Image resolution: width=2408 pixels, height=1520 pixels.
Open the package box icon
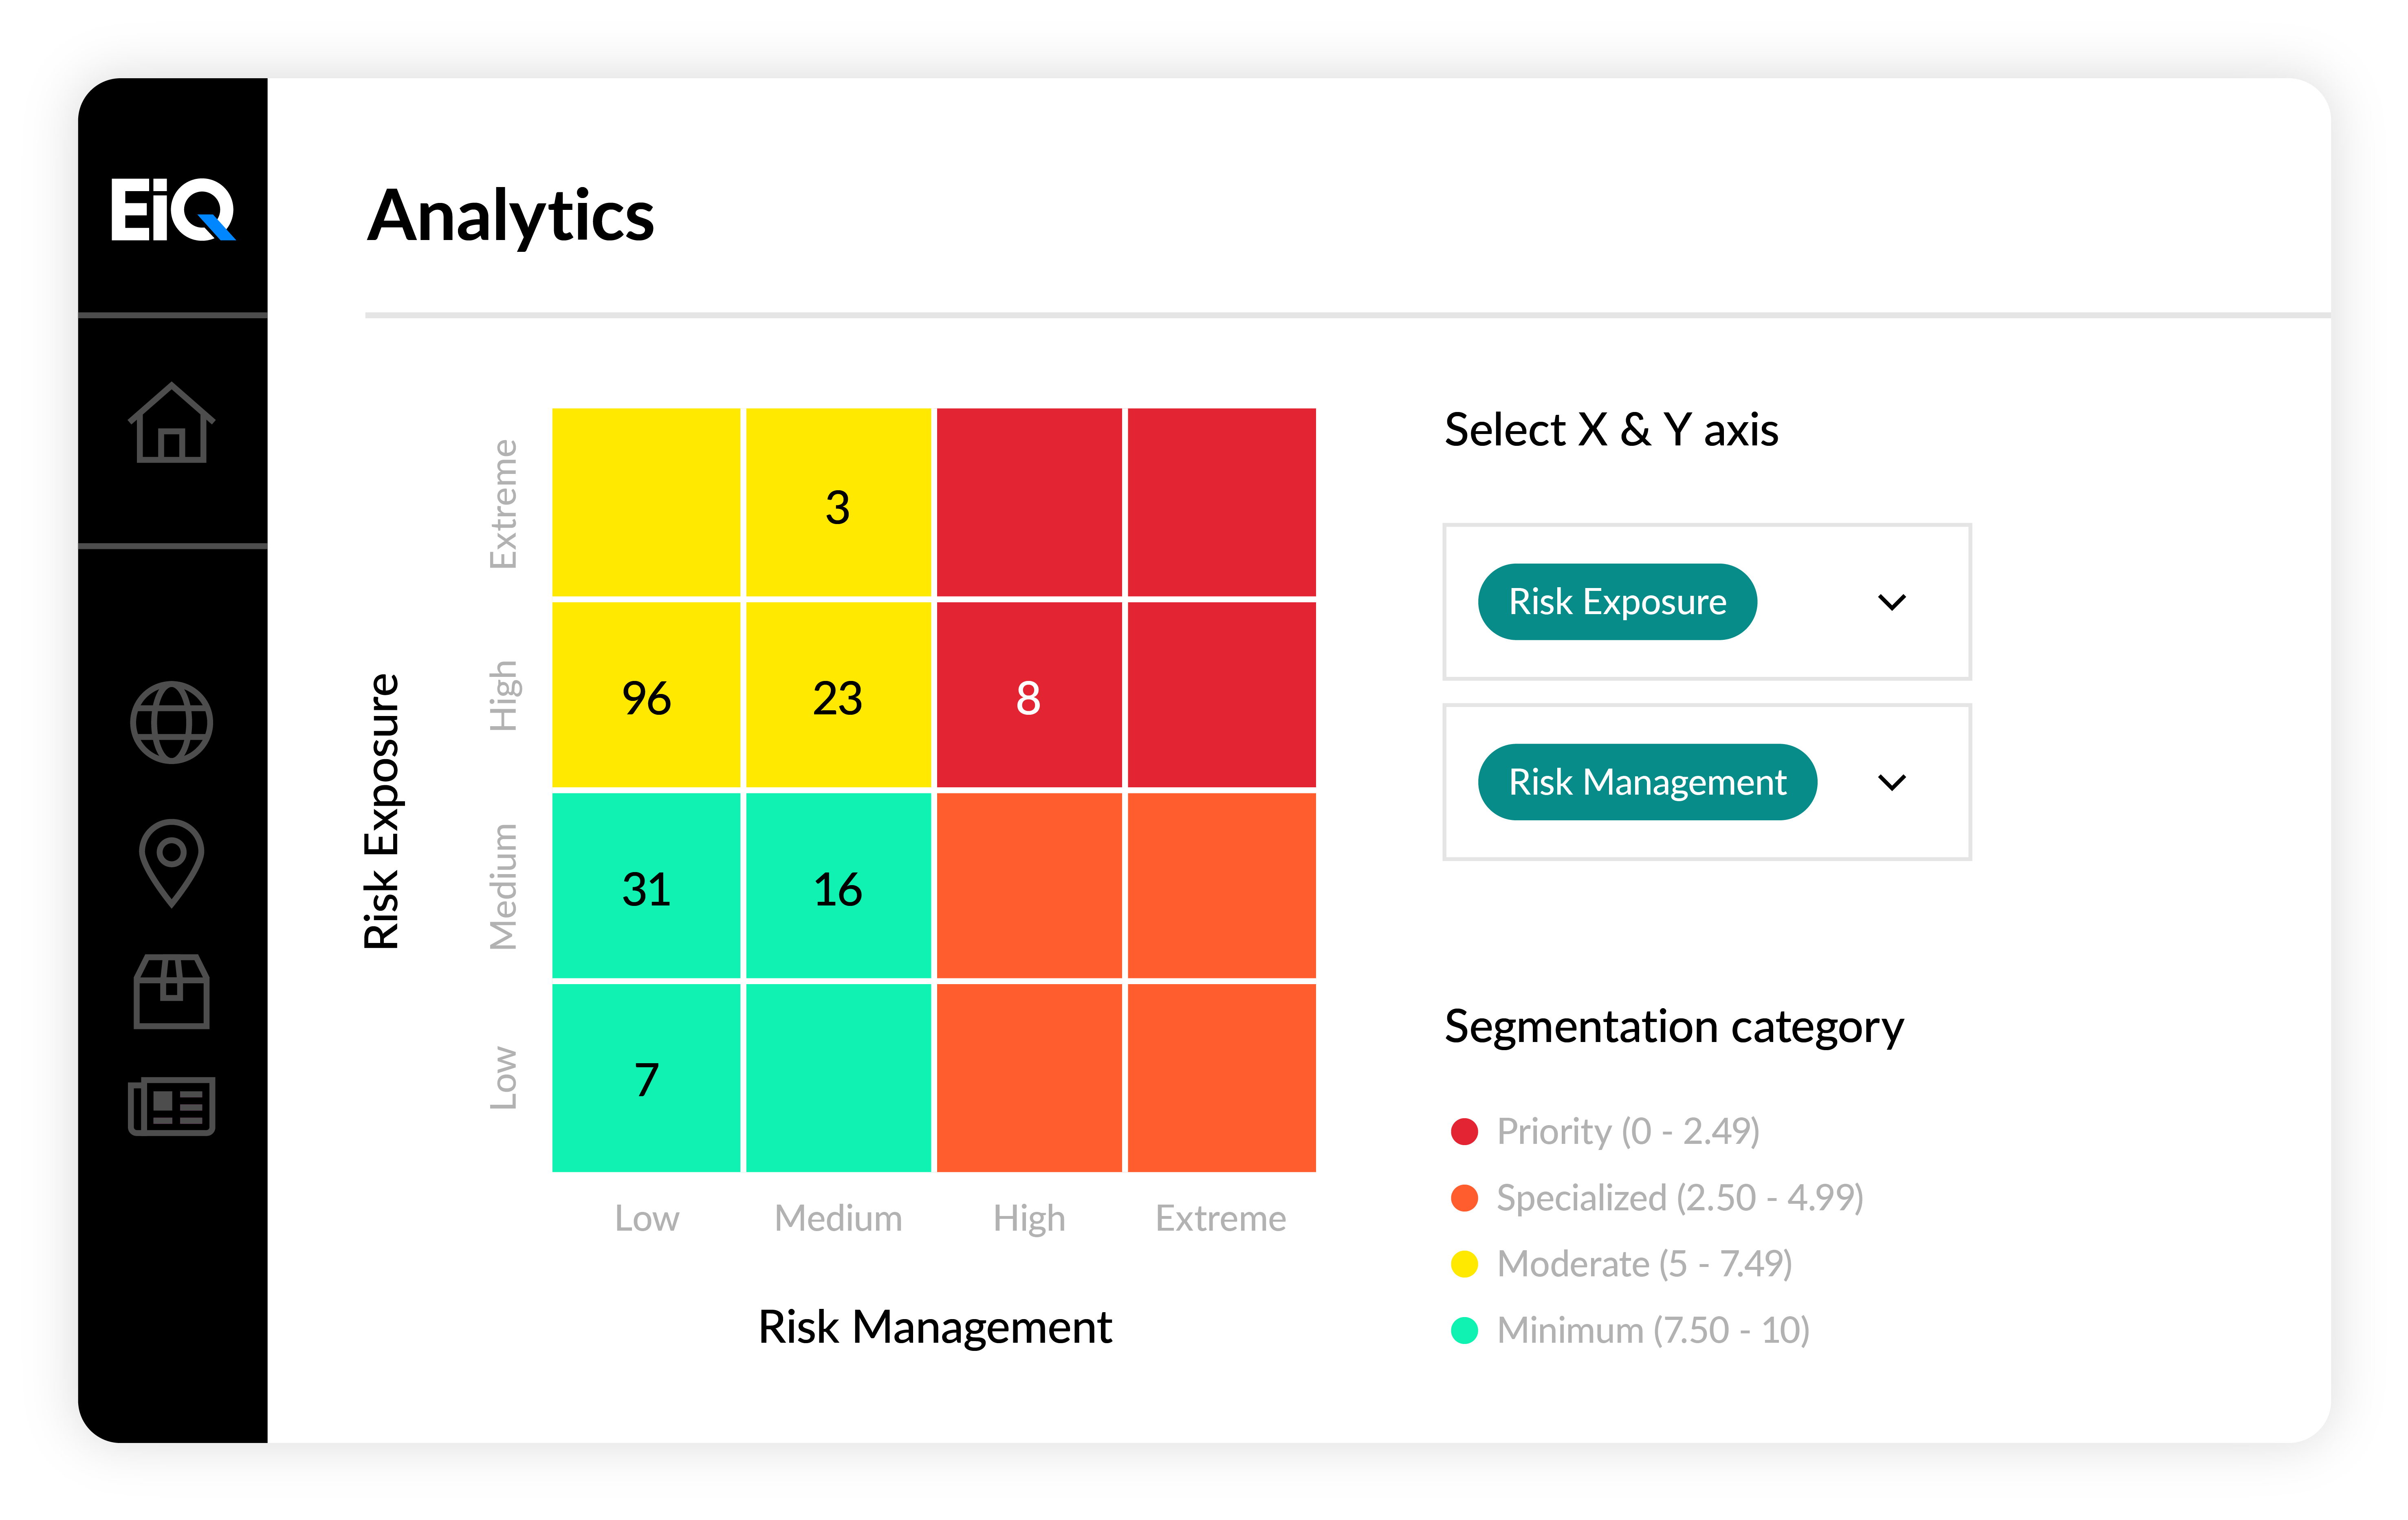pos(172,991)
